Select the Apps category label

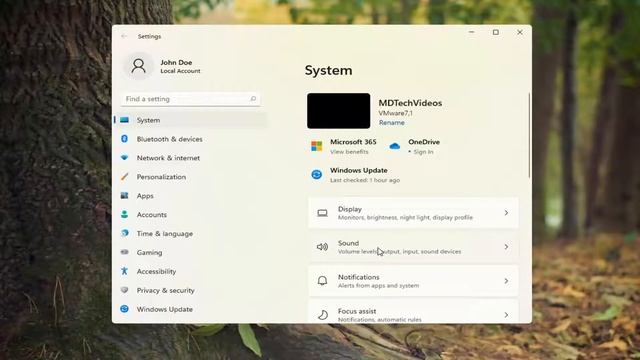(x=145, y=196)
